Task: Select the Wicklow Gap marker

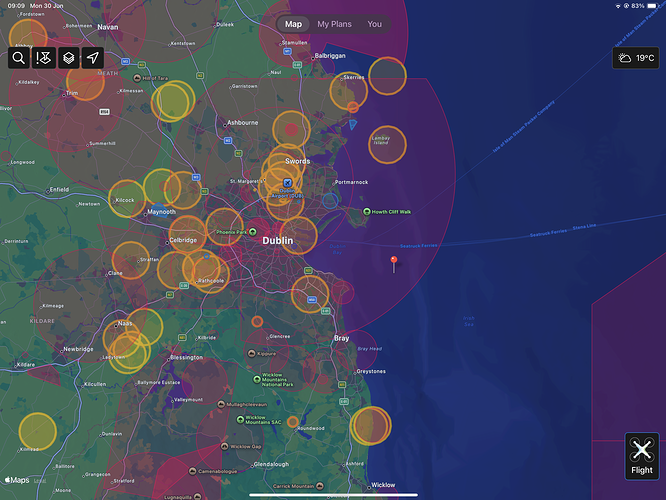Action: (x=224, y=446)
